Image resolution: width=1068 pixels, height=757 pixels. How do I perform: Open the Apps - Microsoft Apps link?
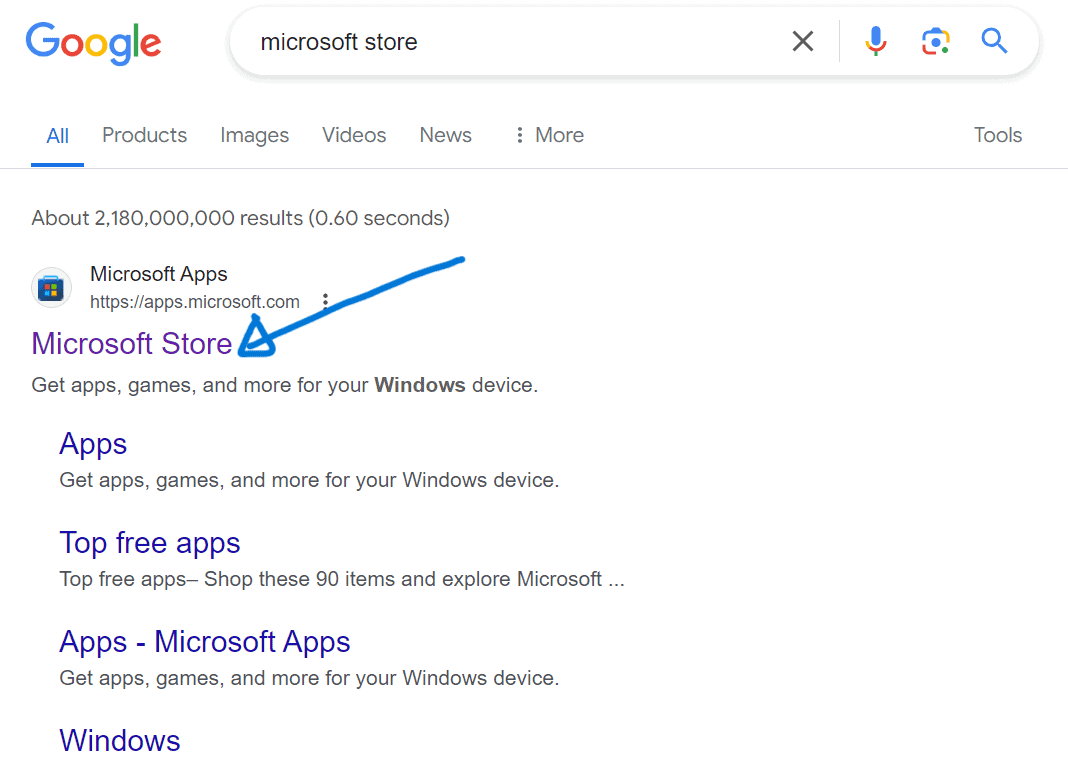(x=204, y=641)
